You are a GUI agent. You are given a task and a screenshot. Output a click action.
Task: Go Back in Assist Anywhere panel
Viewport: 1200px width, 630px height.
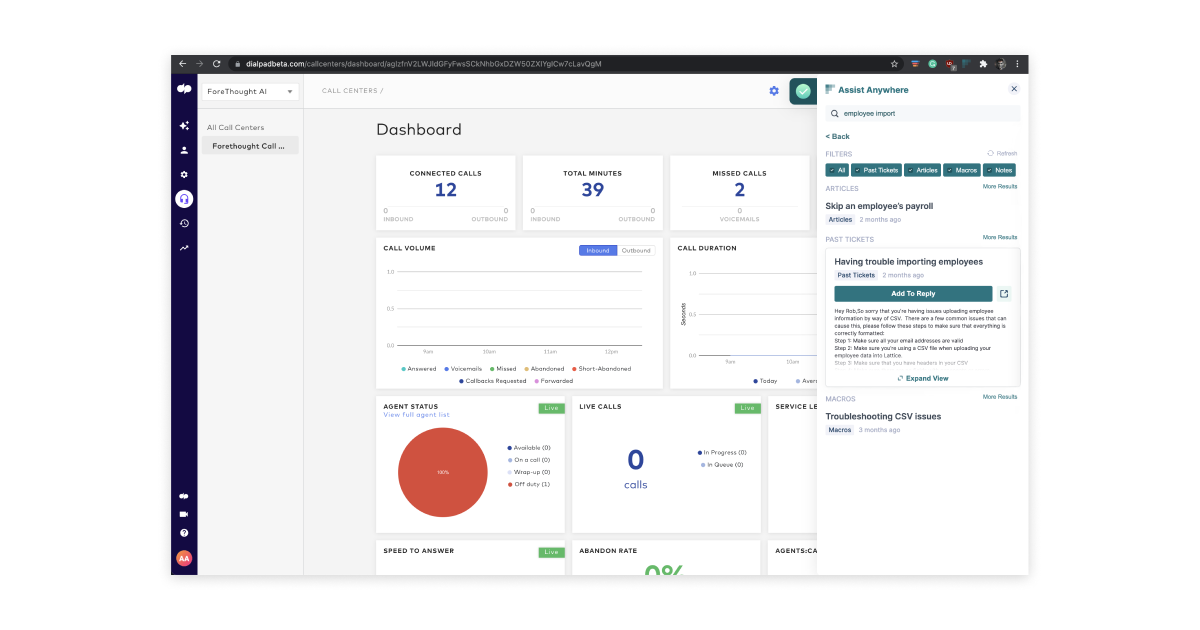pyautogui.click(x=838, y=136)
